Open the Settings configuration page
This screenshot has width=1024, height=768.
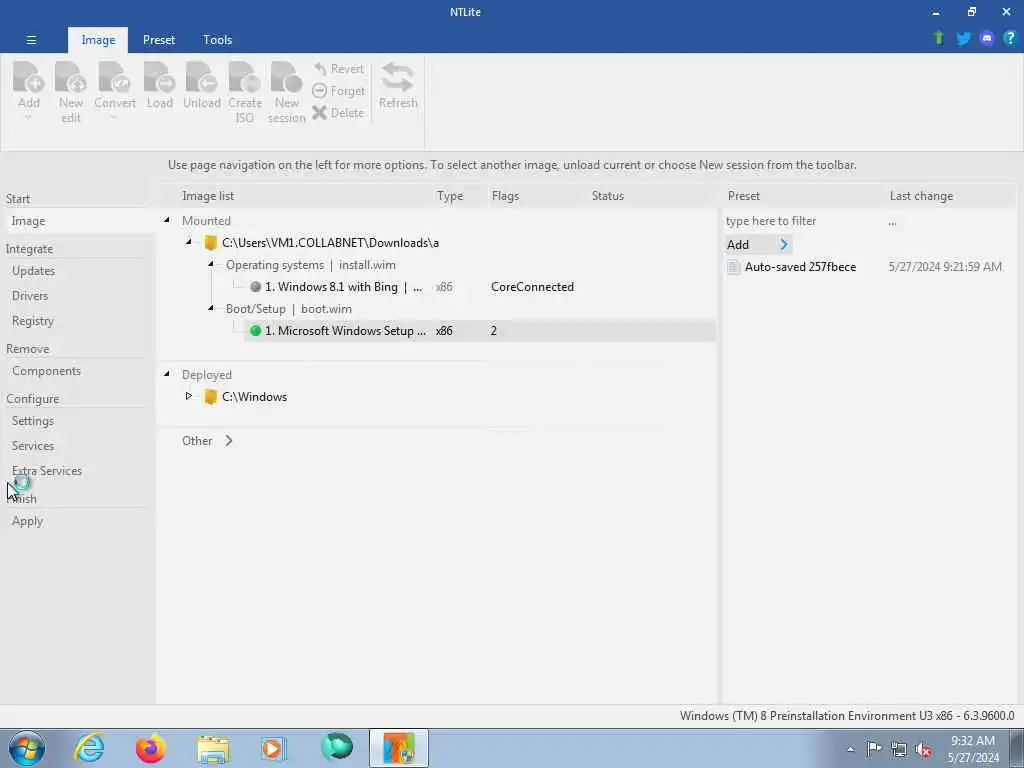click(x=33, y=421)
